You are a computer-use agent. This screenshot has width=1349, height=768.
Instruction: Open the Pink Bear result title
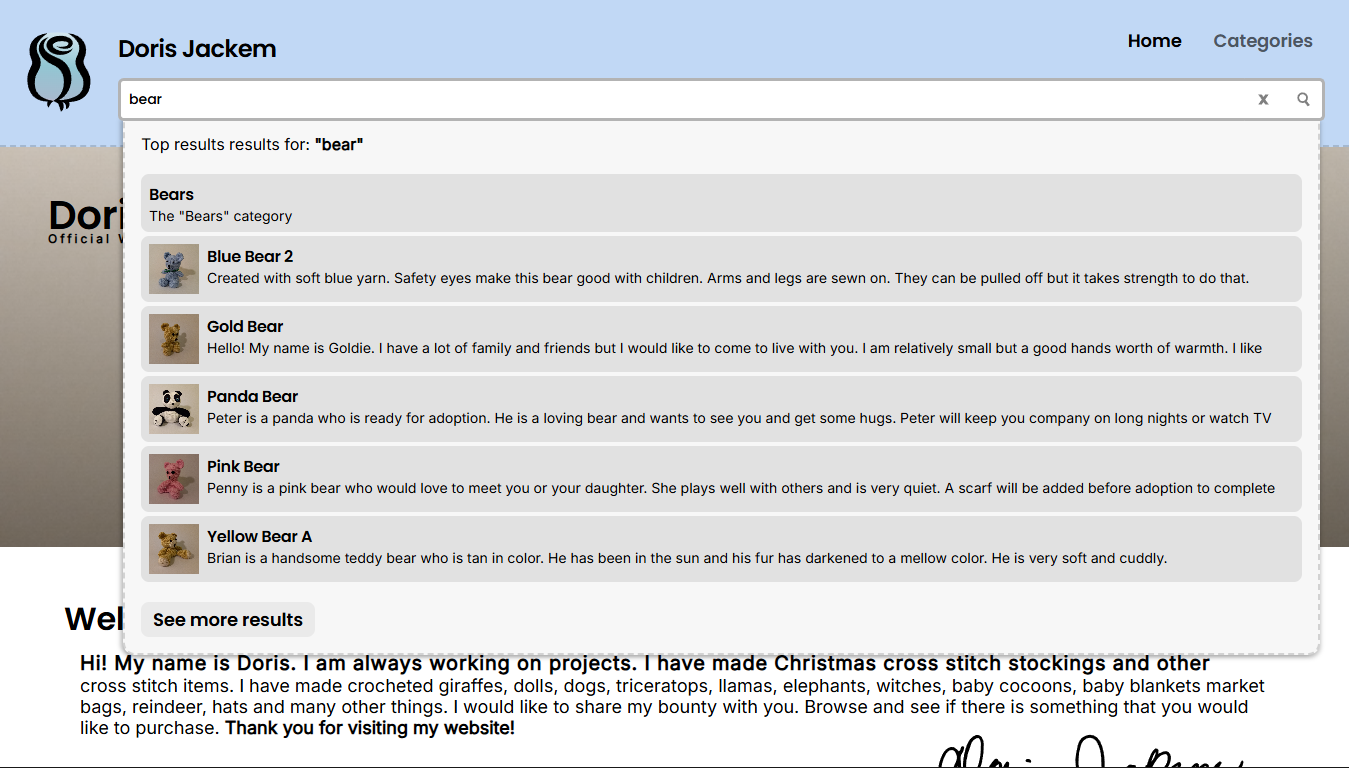pyautogui.click(x=243, y=467)
